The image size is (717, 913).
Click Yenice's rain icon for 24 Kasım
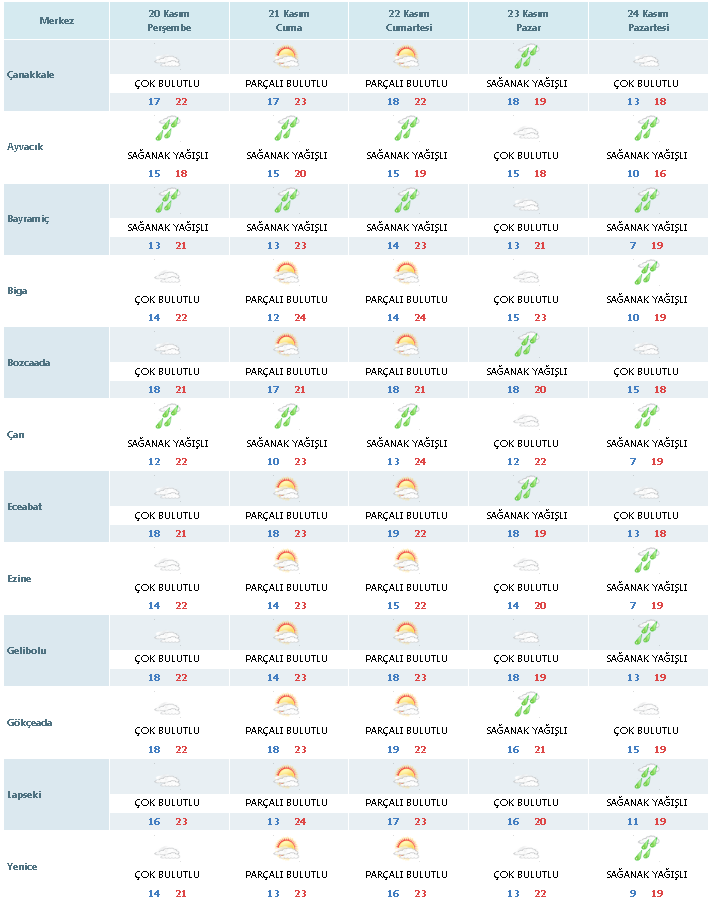[x=646, y=849]
